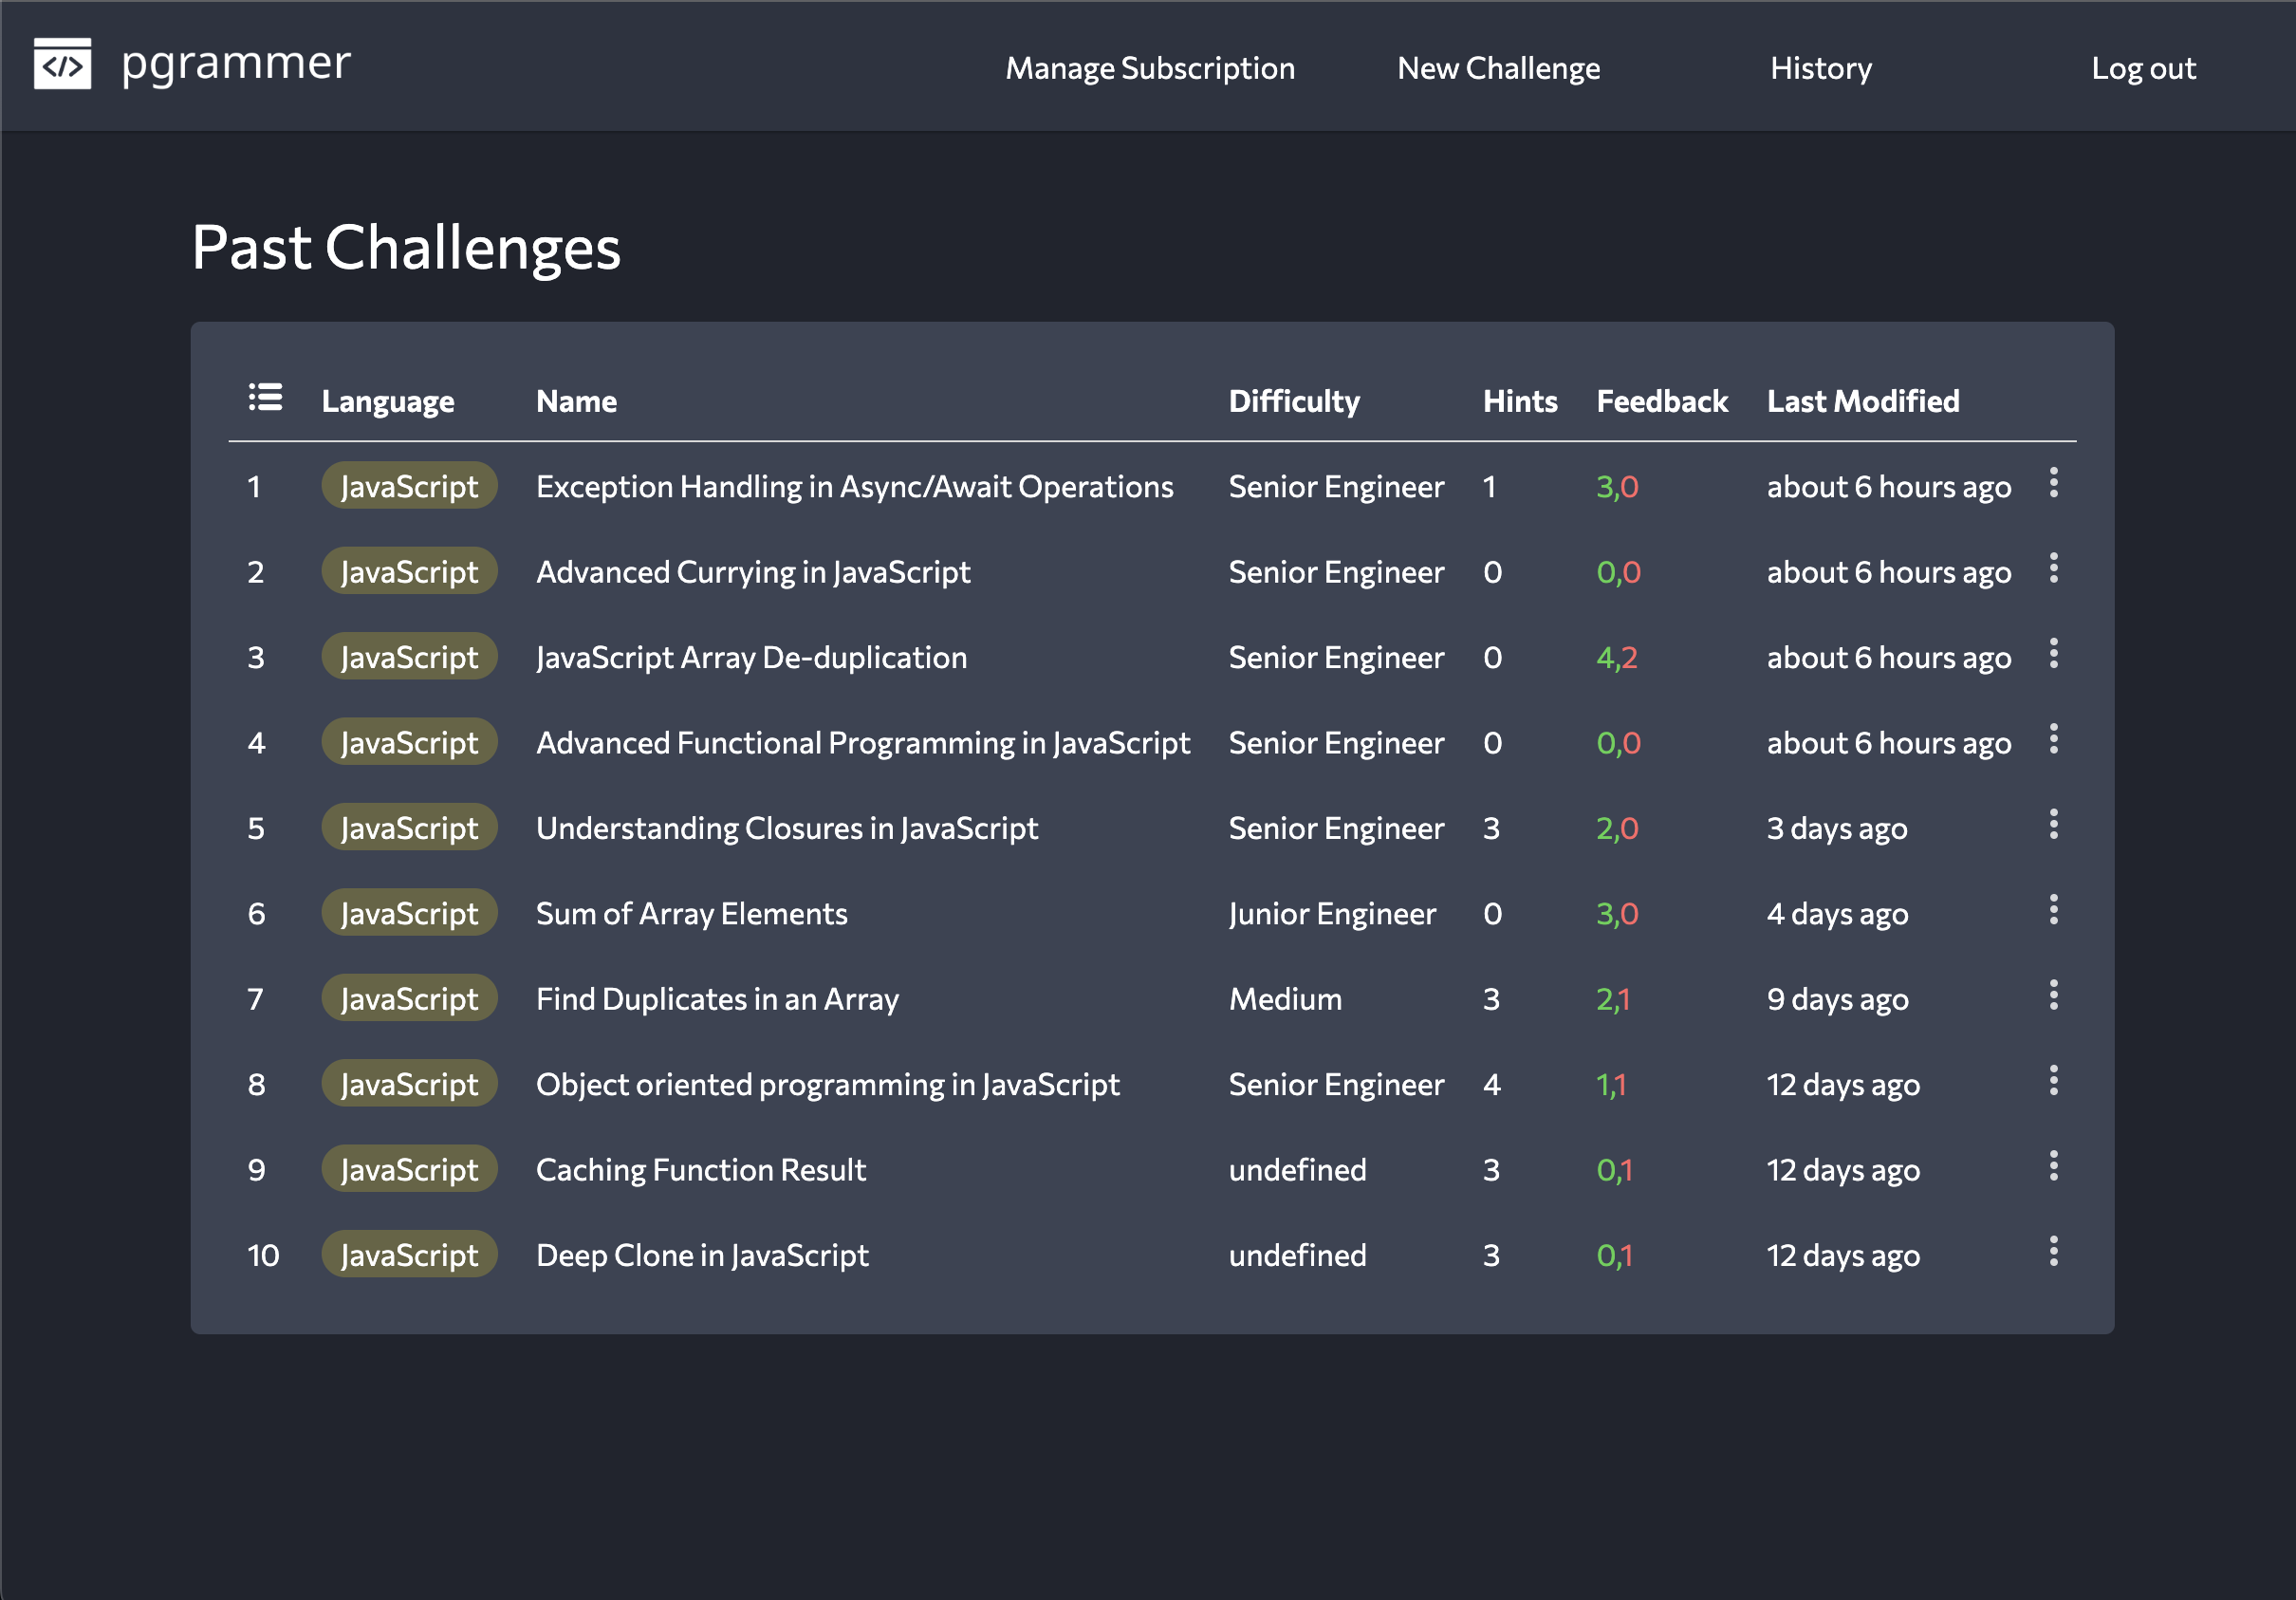The image size is (2296, 1600).
Task: Open options menu for Find Duplicates row
Action: pyautogui.click(x=2053, y=996)
